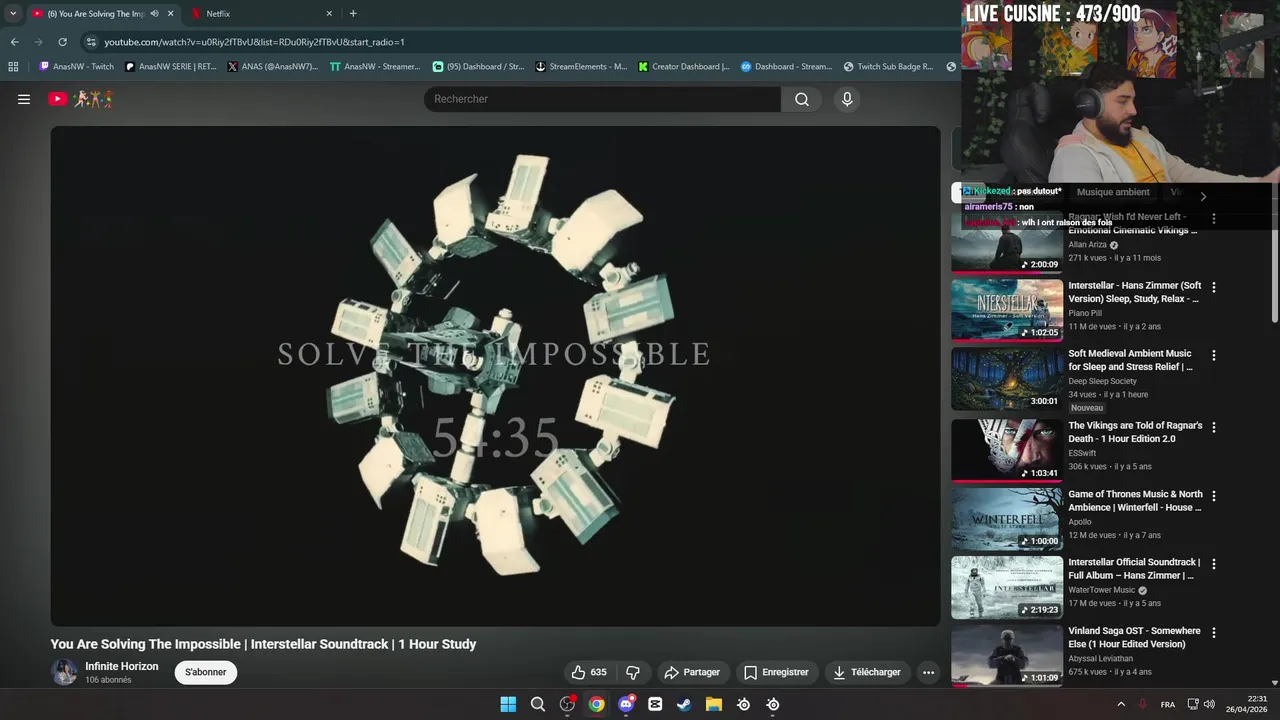Open Steam from the taskbar
Screen dimensions: 1280x720
(684, 704)
